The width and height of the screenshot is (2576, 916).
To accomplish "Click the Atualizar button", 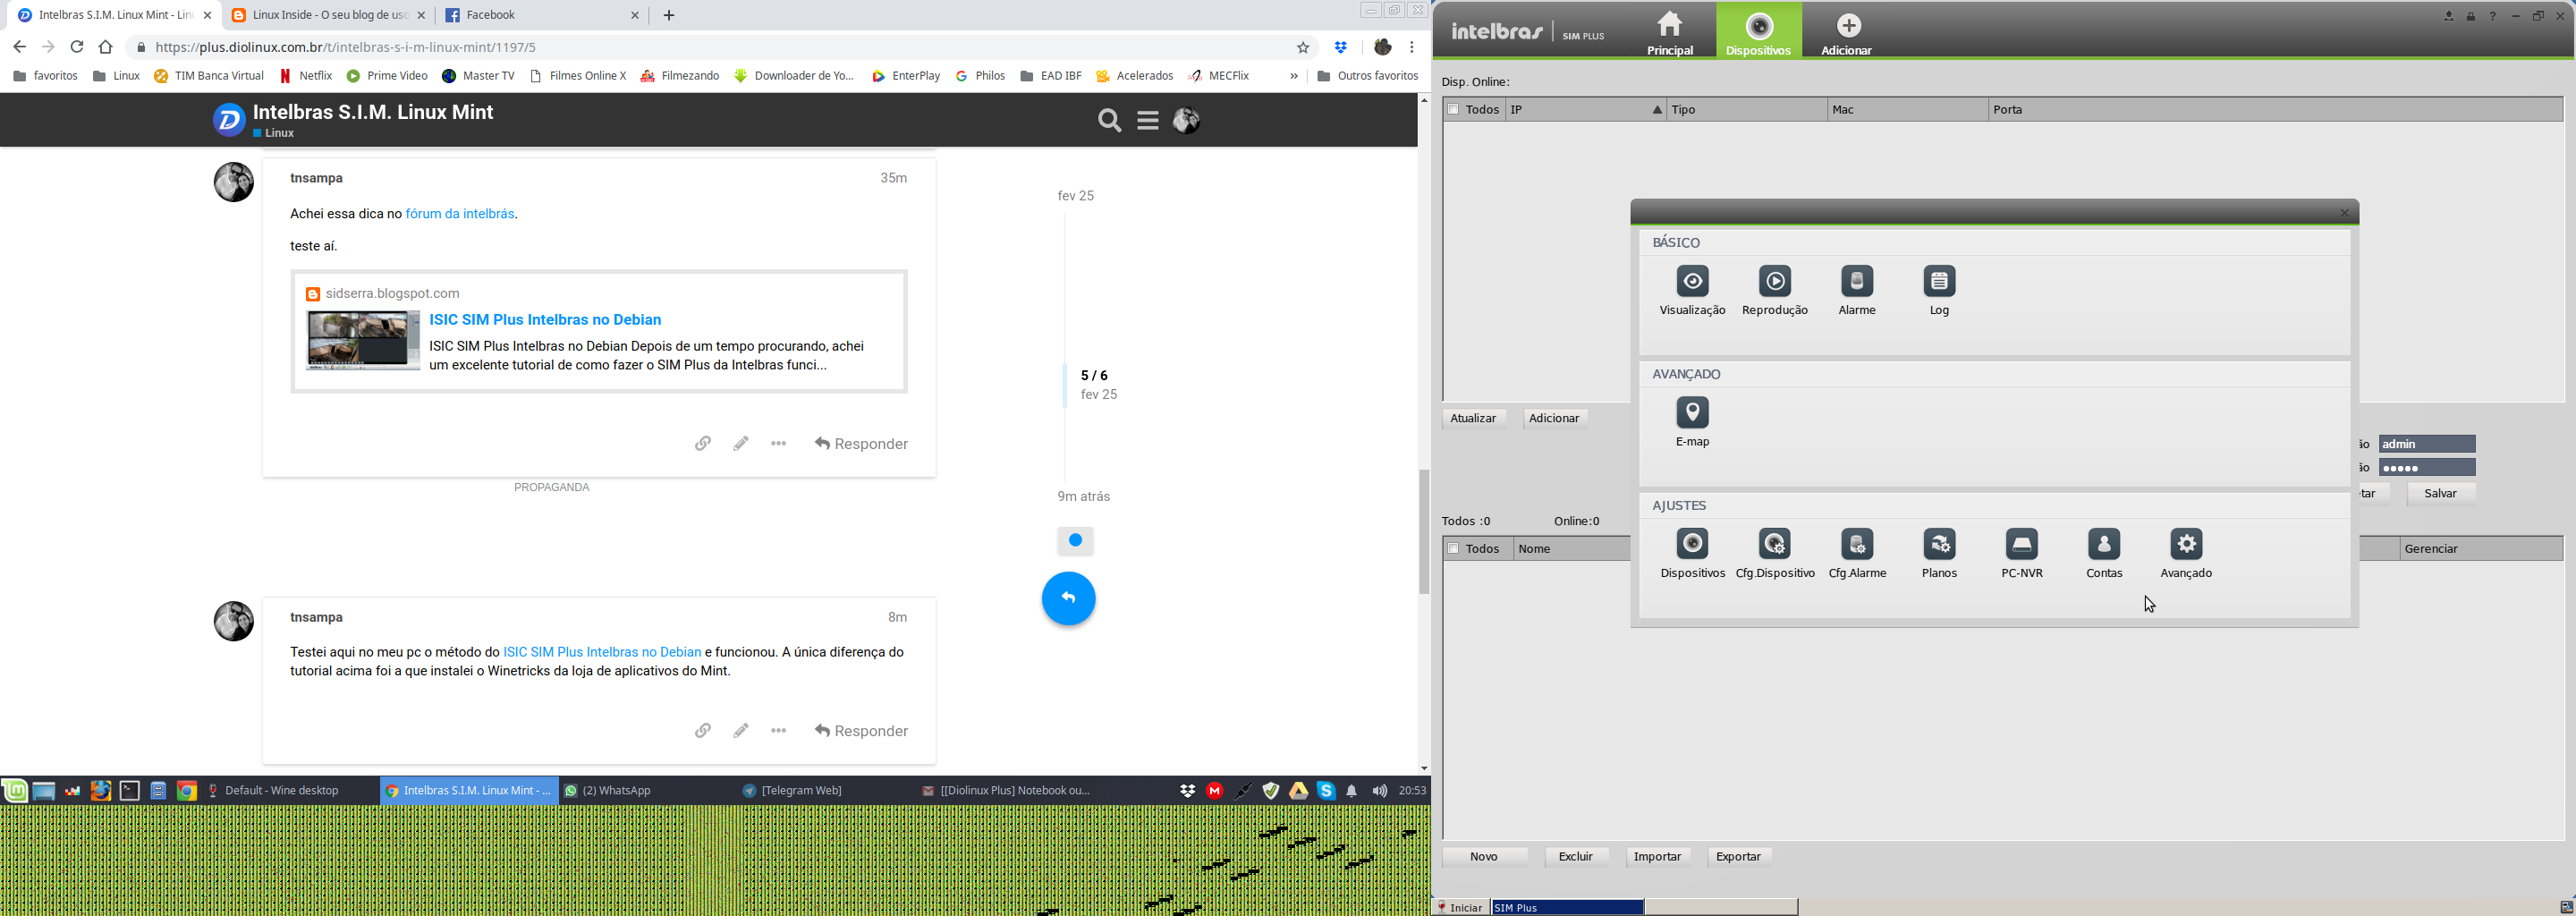I will [x=1473, y=419].
